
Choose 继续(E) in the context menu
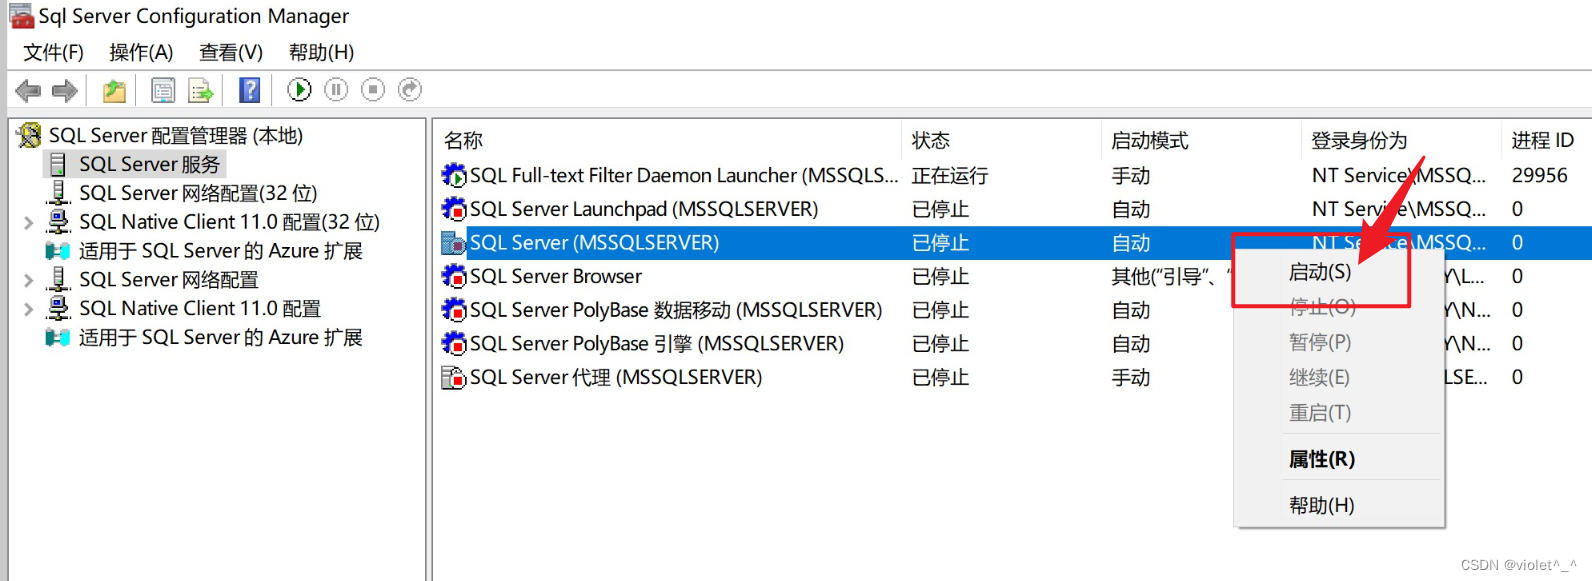(1319, 377)
